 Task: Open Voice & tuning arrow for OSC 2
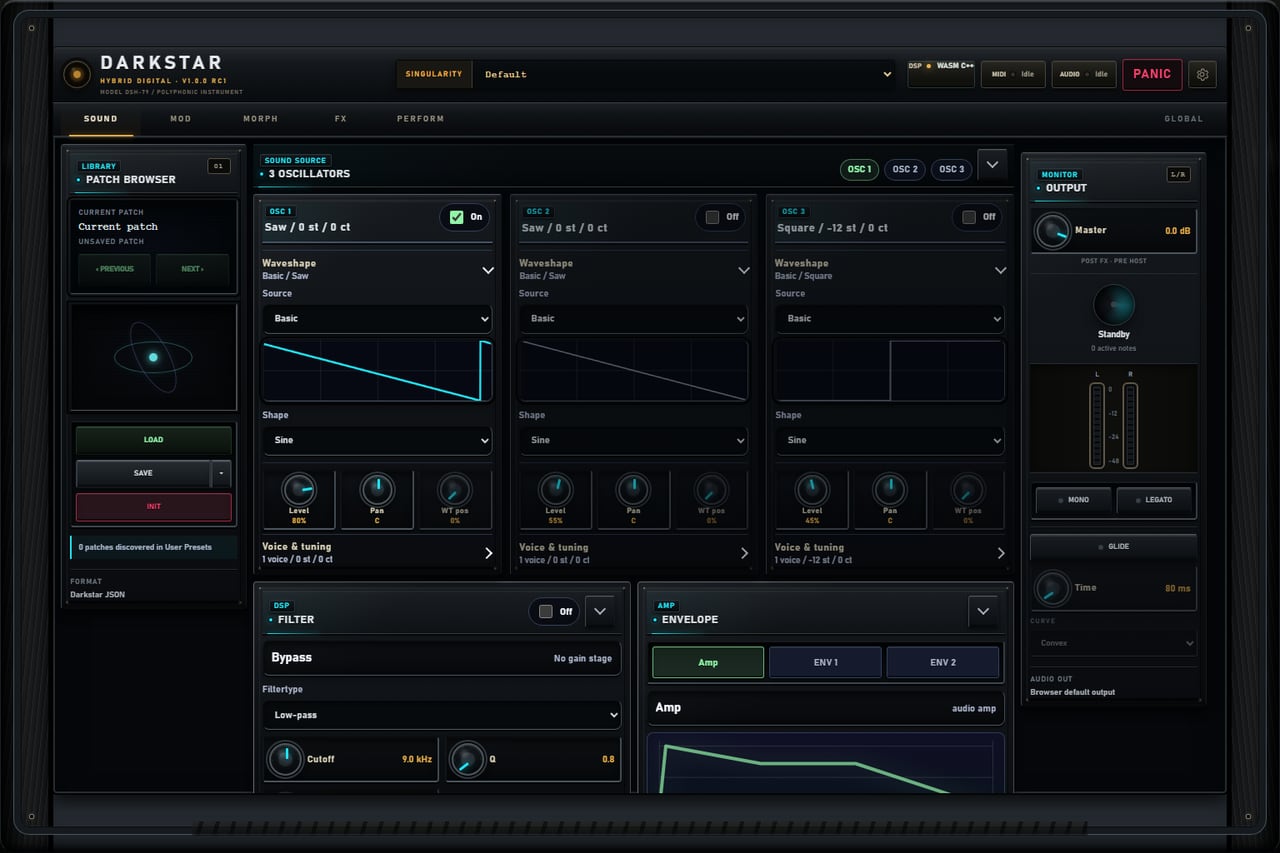click(744, 553)
